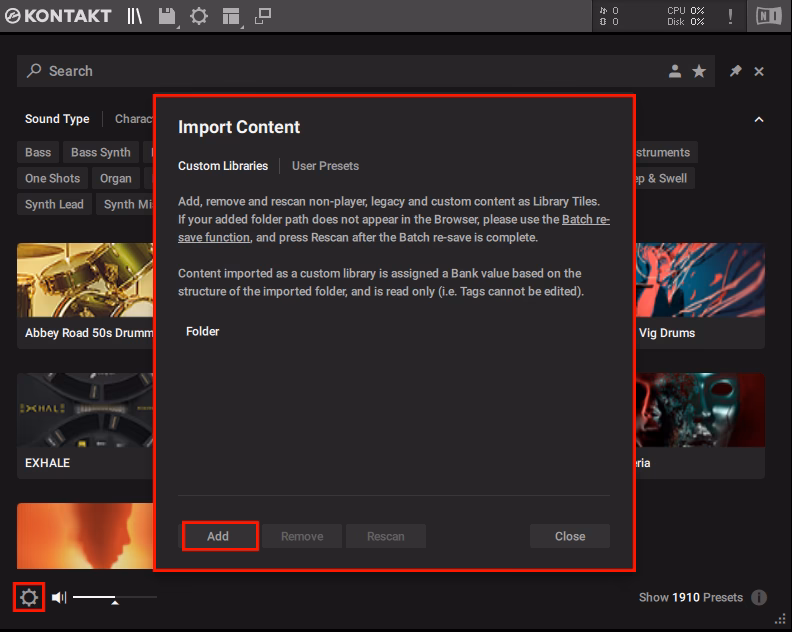Open the library browser icon in header

tap(135, 16)
